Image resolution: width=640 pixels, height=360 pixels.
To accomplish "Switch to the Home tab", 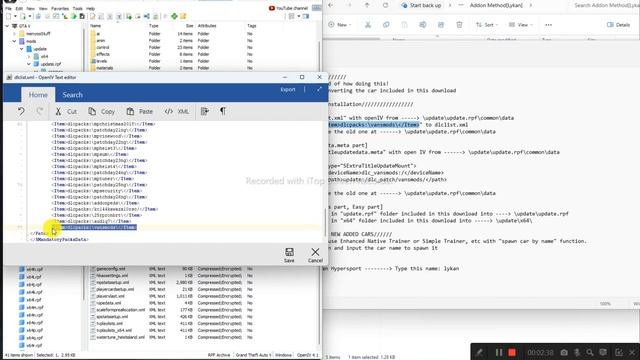I will pos(38,95).
